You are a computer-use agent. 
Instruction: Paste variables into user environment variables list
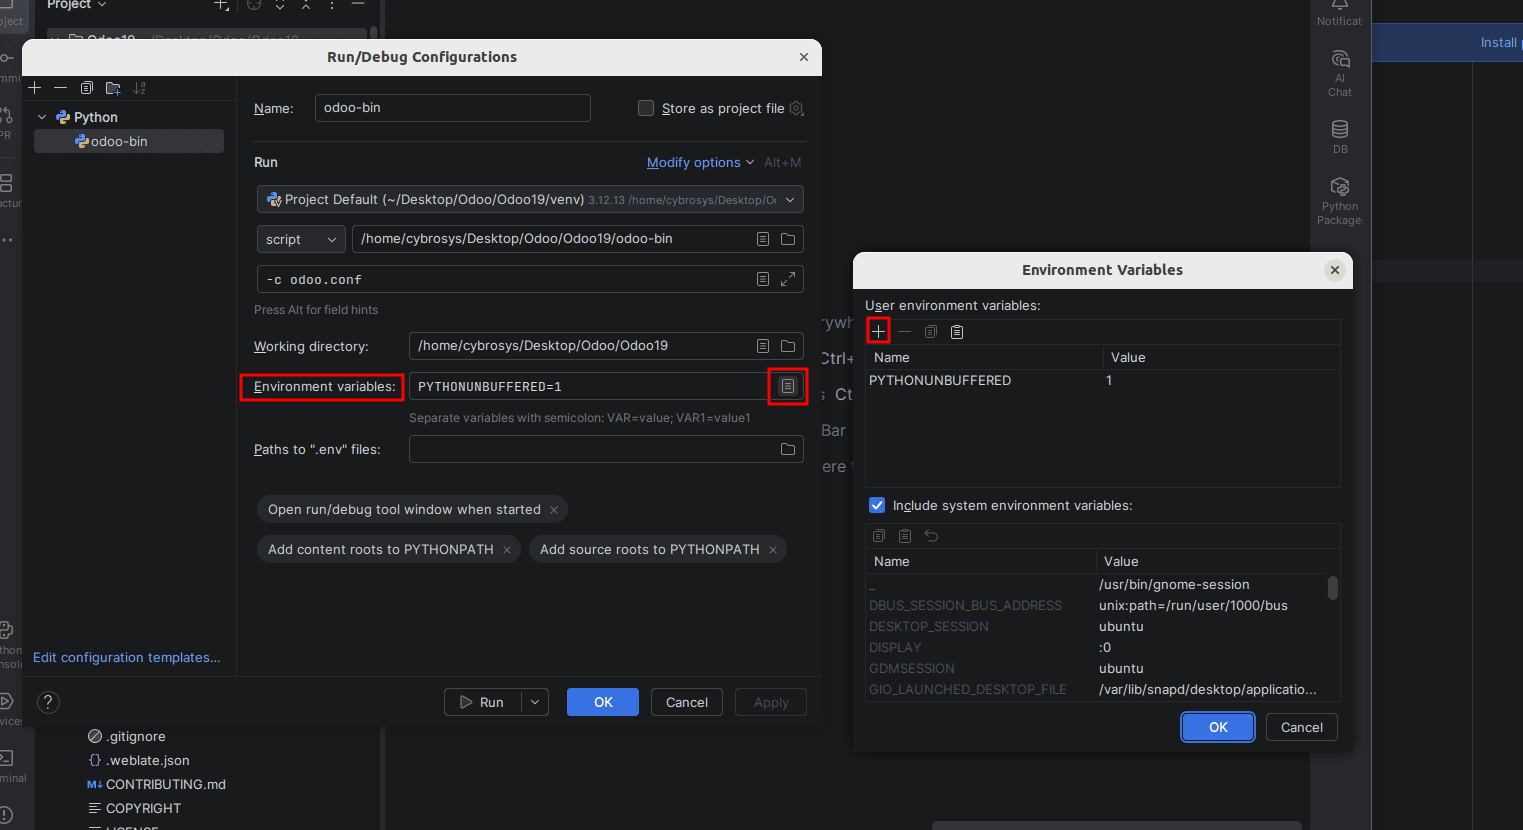coord(957,332)
